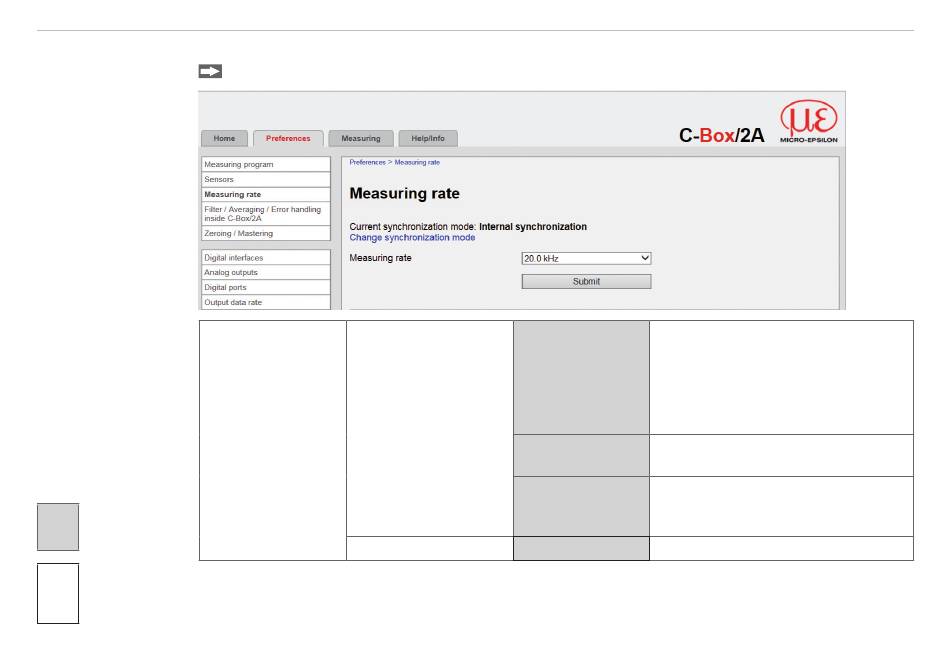Open the Sensors menu entry
This screenshot has height=665, width=950.
point(266,179)
